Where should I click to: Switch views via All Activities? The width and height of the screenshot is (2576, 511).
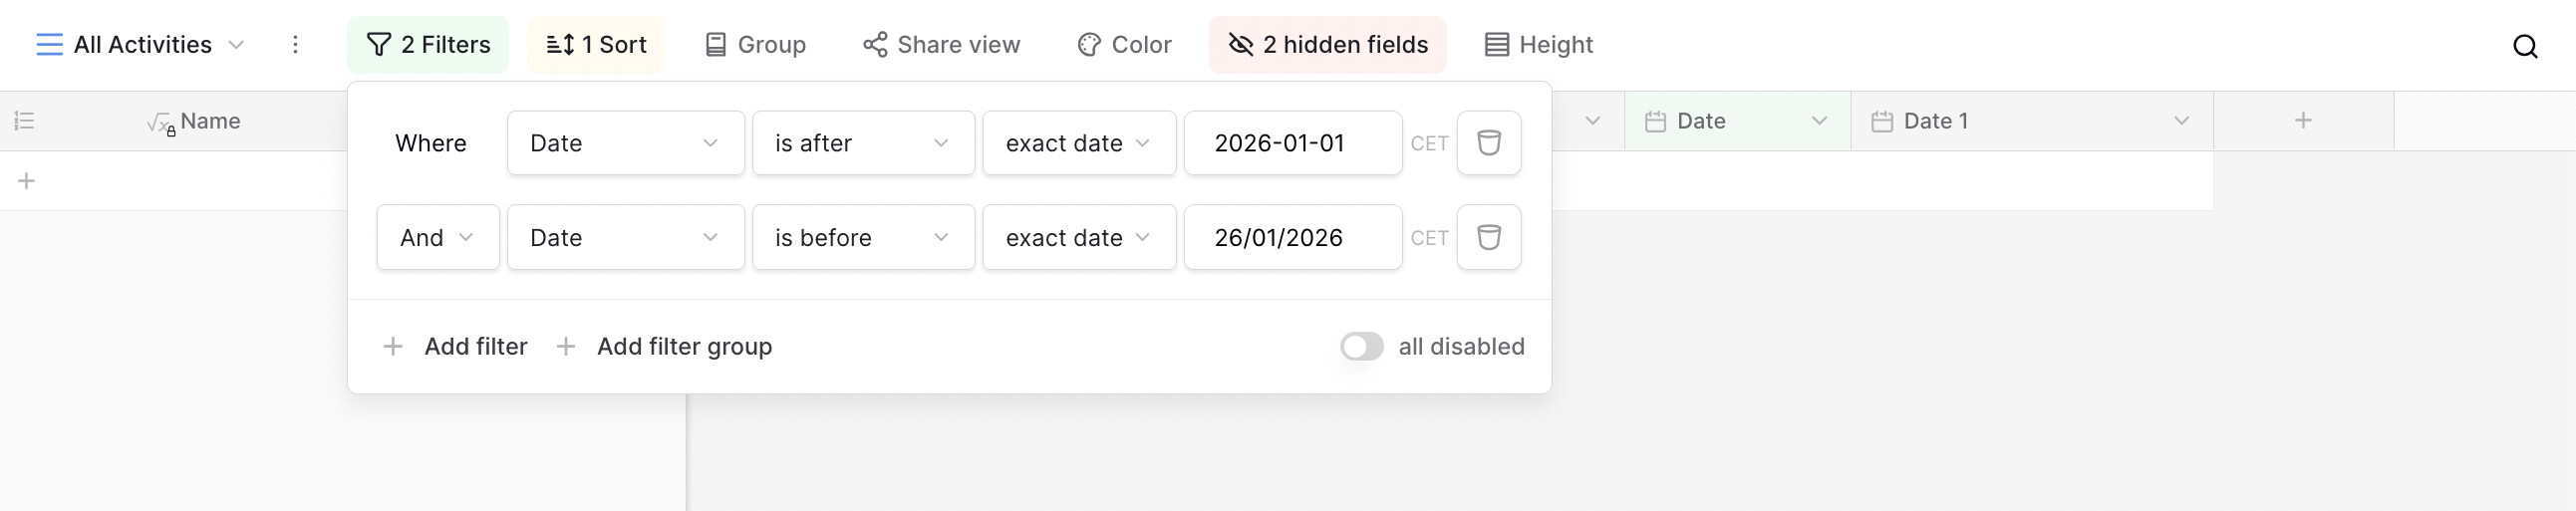pyautogui.click(x=141, y=45)
